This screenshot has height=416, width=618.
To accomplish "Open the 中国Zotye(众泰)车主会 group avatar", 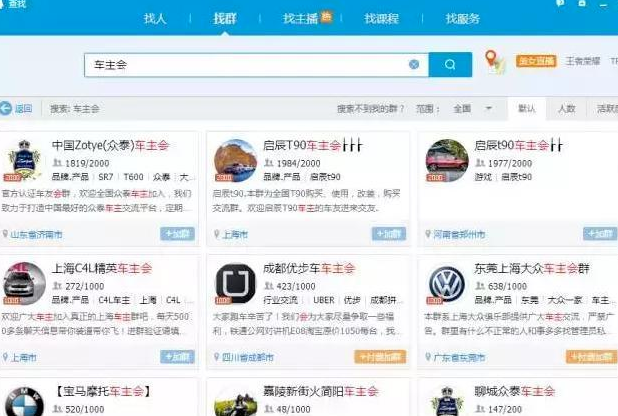I will tap(24, 160).
